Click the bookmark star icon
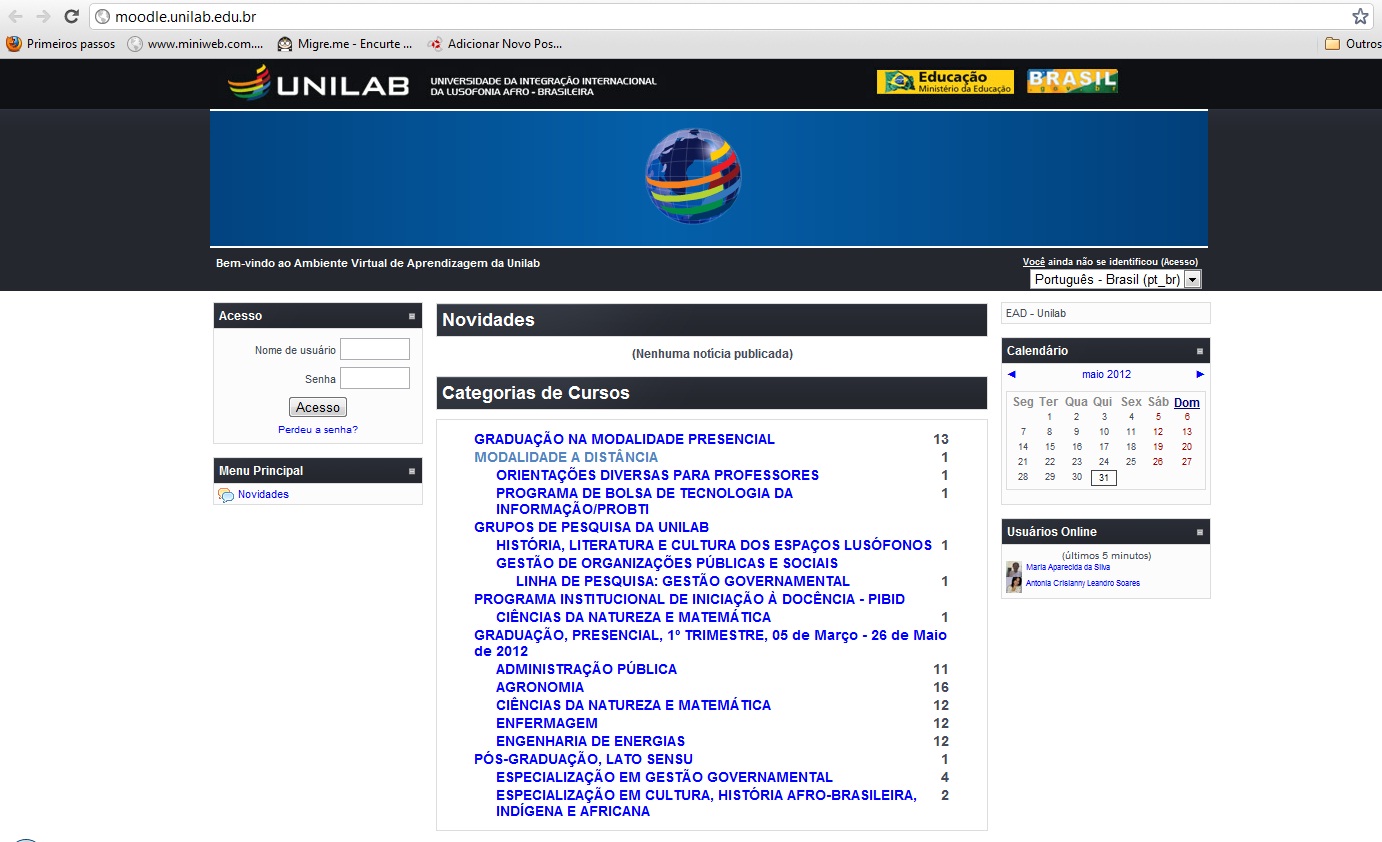This screenshot has width=1382, height=842. 1360,16
